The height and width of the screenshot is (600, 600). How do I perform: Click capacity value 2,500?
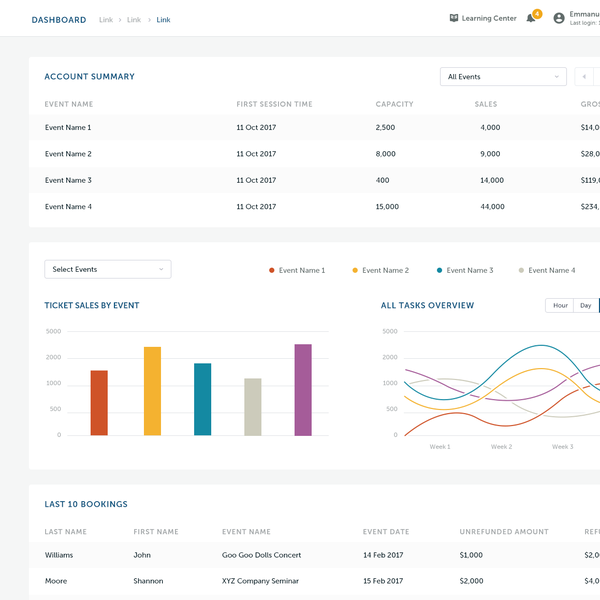point(385,127)
